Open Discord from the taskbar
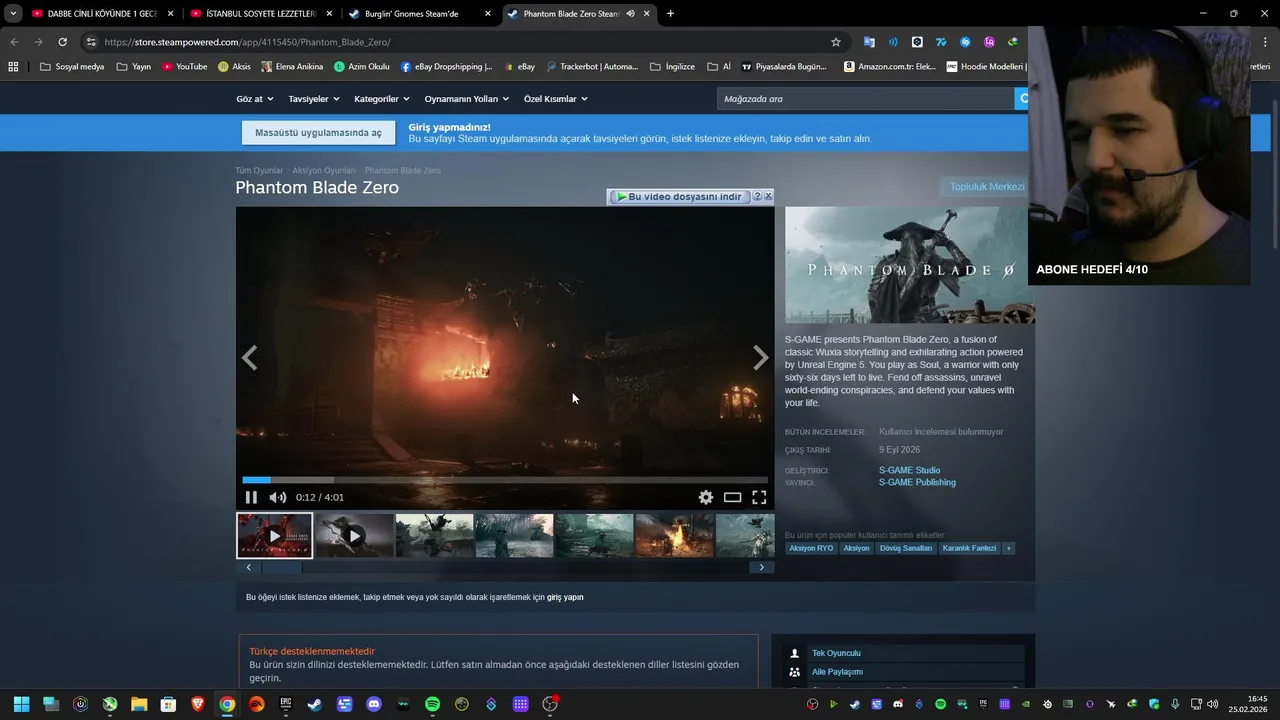This screenshot has height=720, width=1280. [x=374, y=704]
